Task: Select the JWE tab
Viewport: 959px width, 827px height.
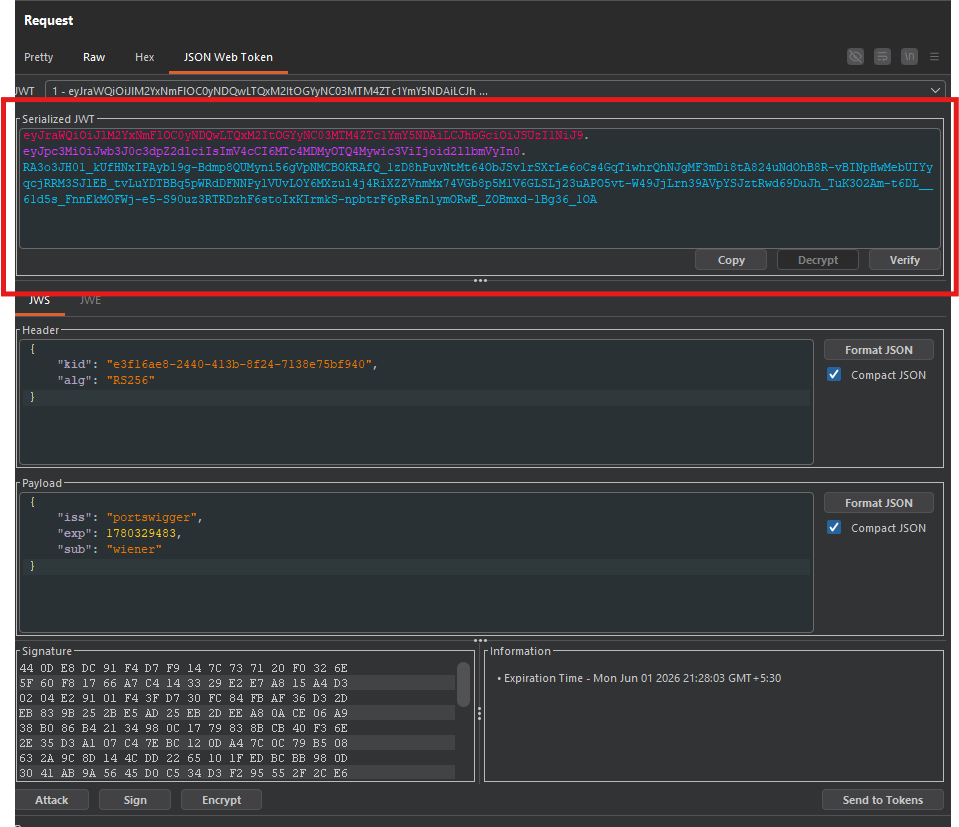Action: pos(90,300)
